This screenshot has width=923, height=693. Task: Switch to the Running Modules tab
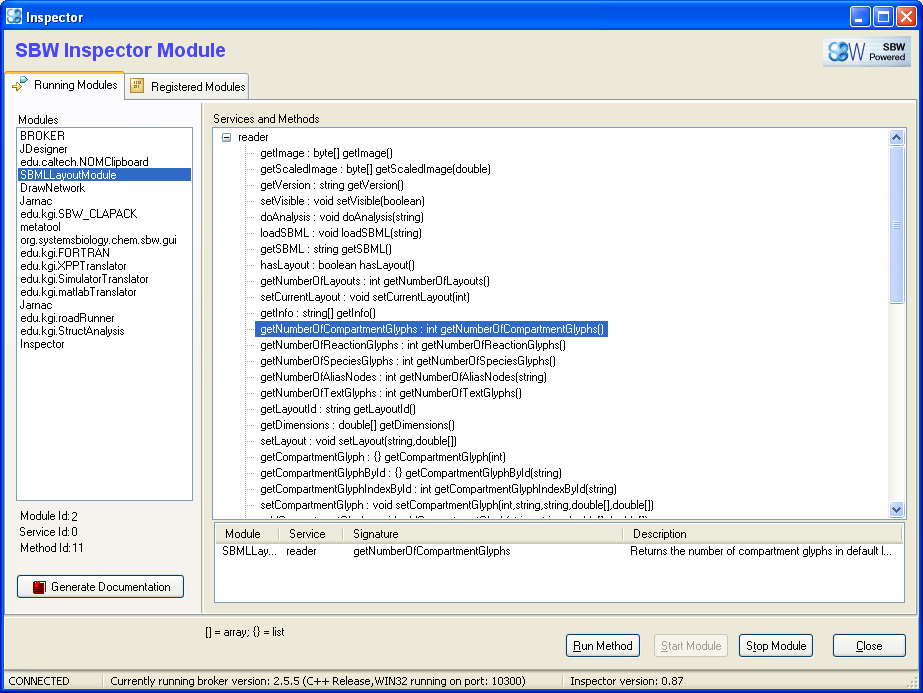(x=65, y=85)
